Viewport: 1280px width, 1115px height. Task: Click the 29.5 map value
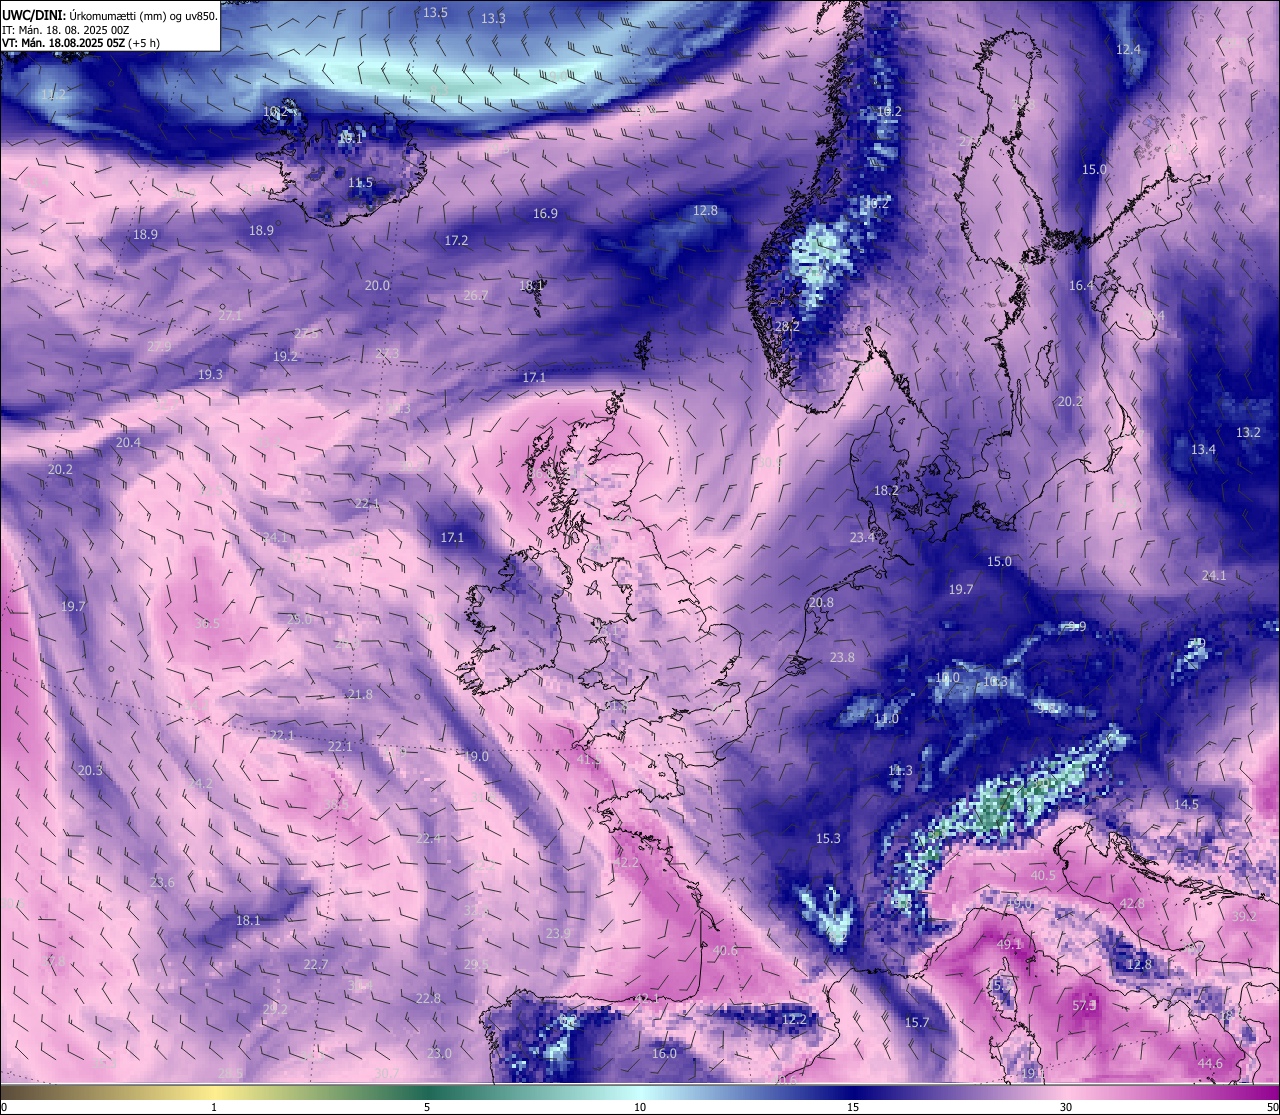pos(476,964)
